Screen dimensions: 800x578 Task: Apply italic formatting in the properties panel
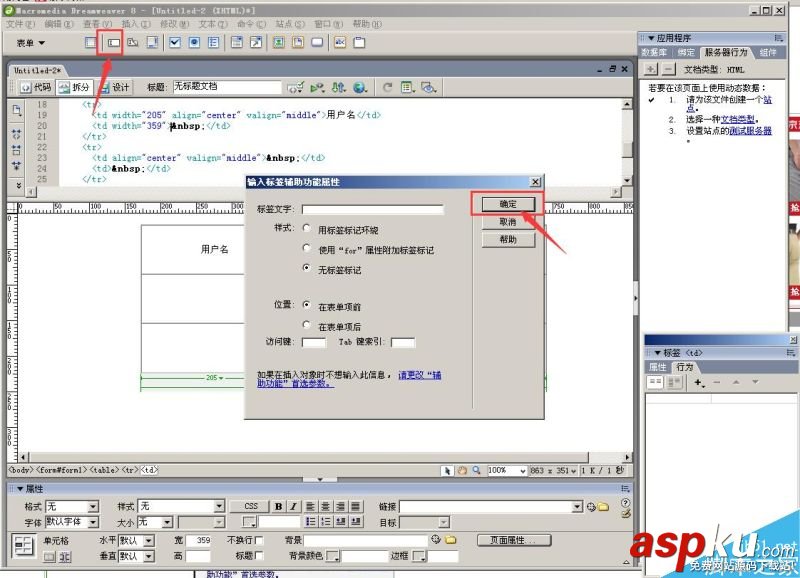point(294,507)
